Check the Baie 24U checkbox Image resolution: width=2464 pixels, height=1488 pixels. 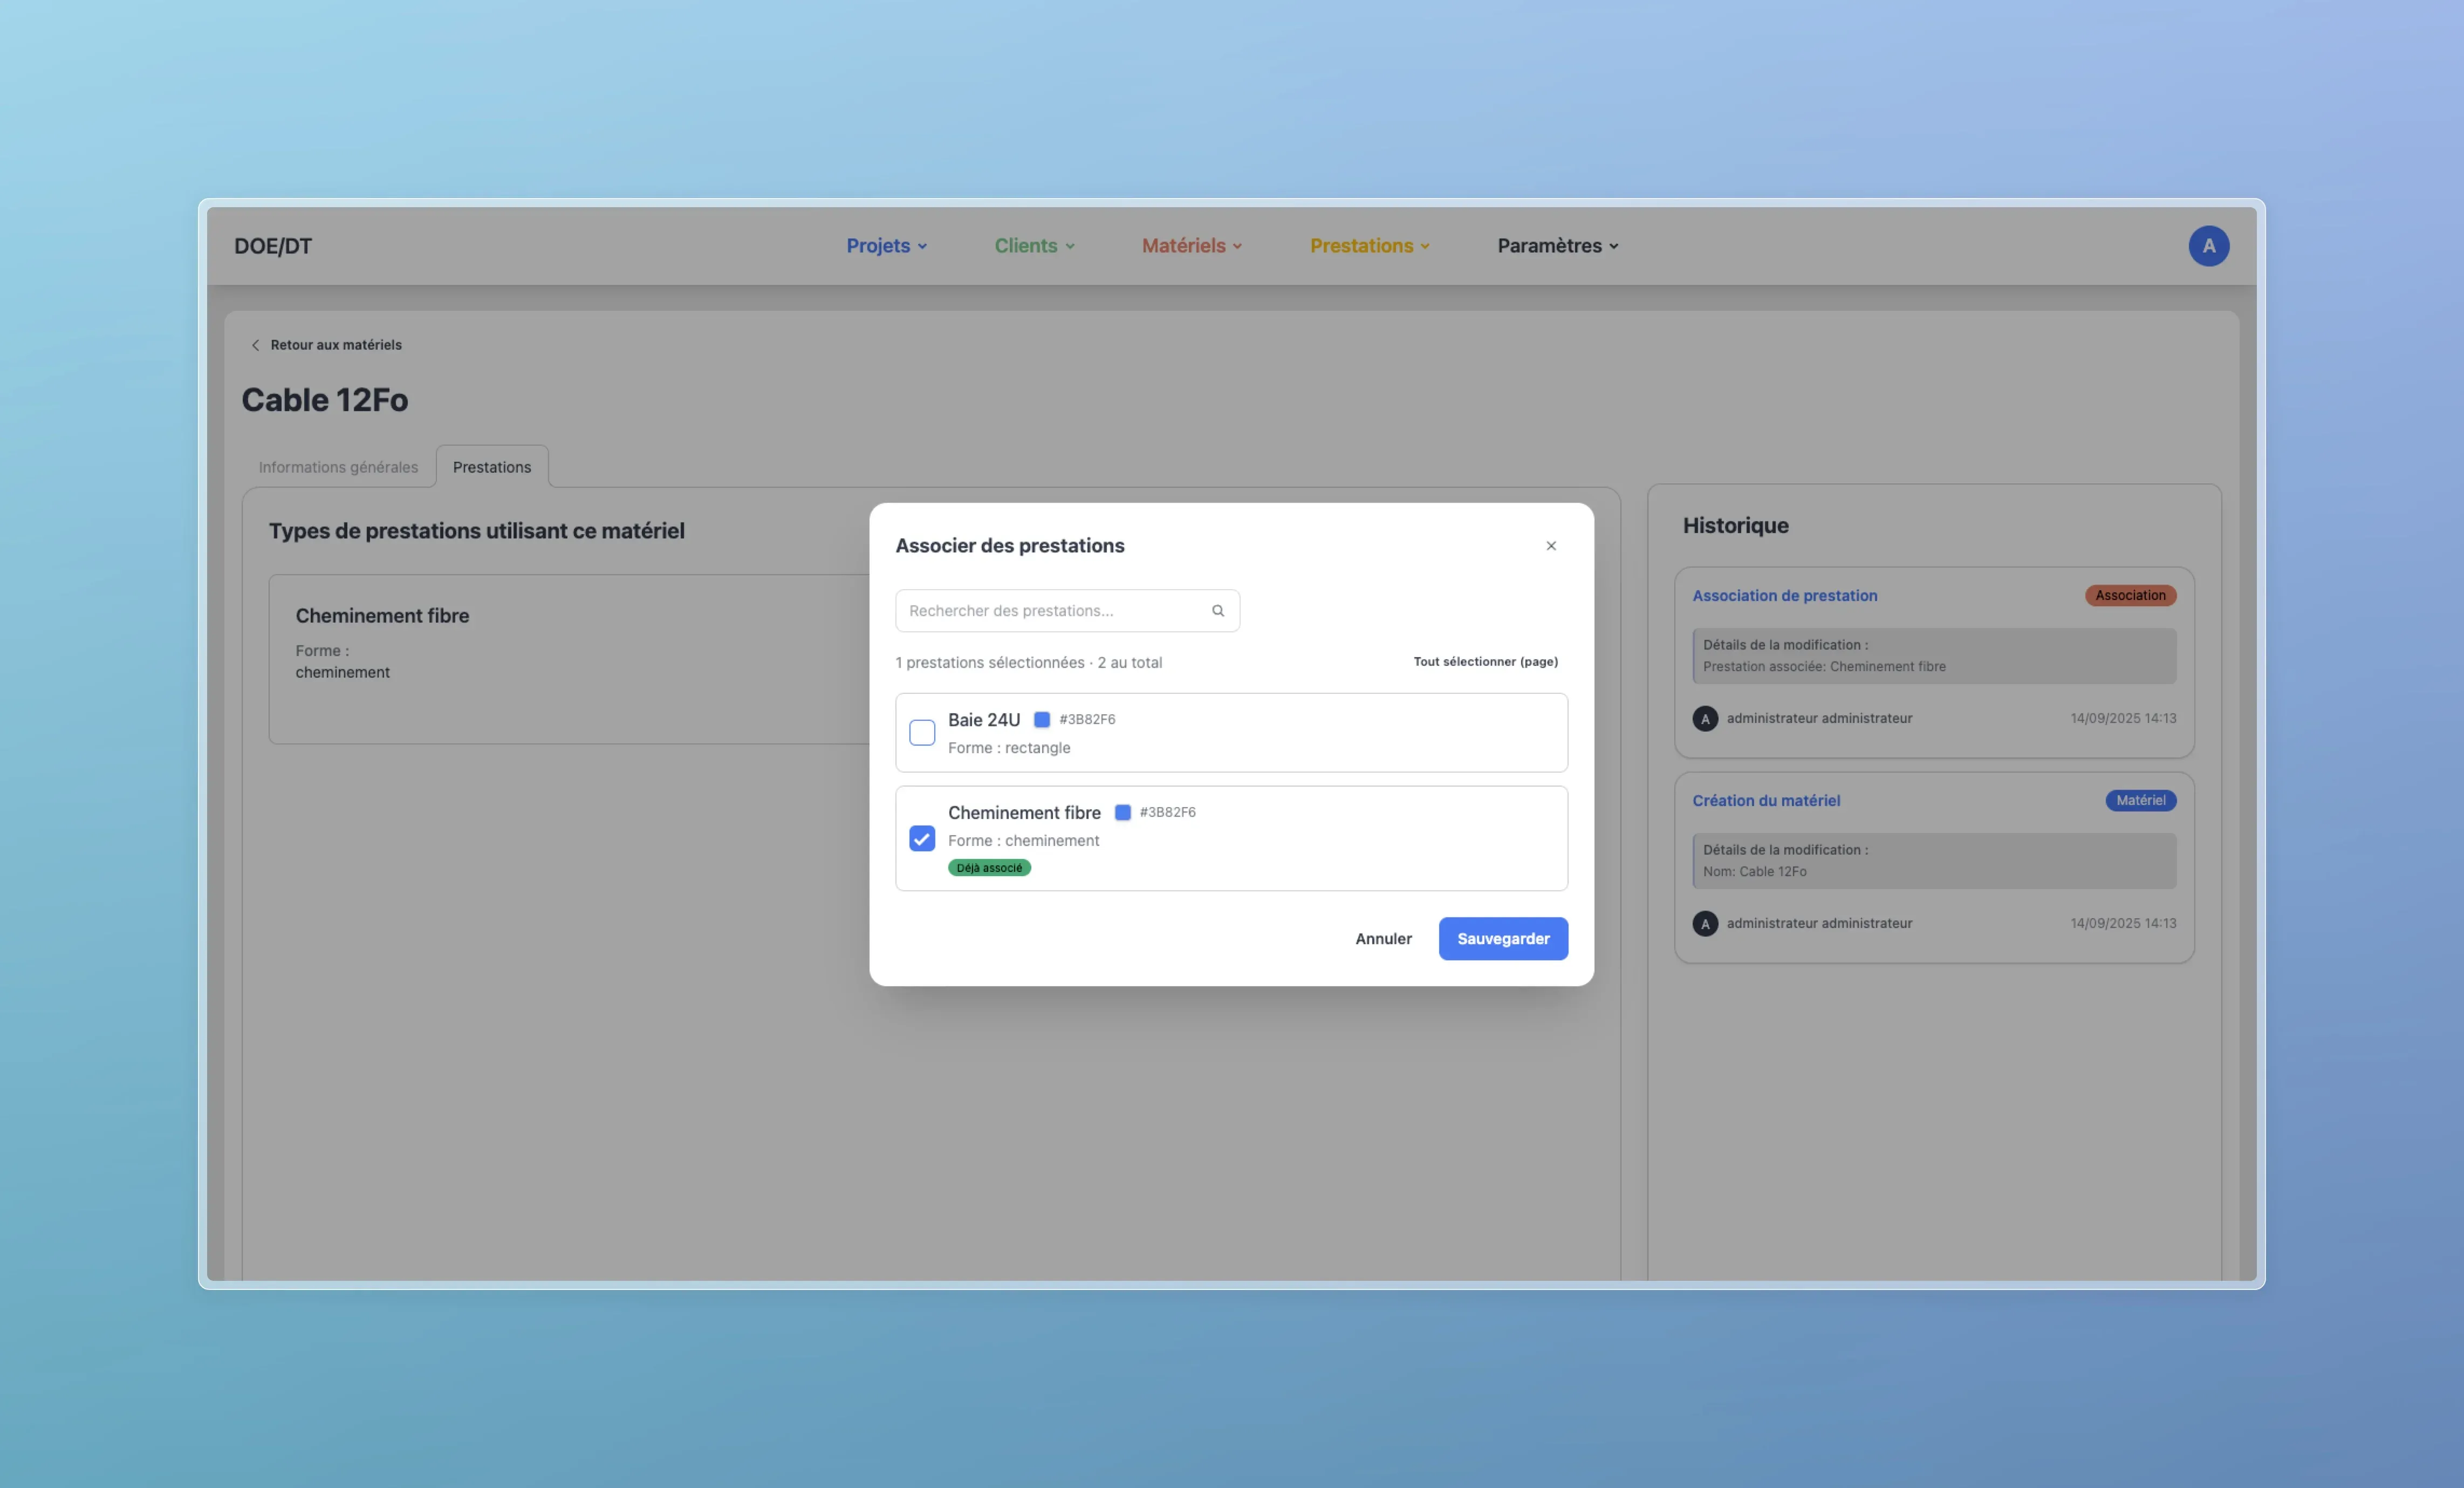click(x=922, y=733)
